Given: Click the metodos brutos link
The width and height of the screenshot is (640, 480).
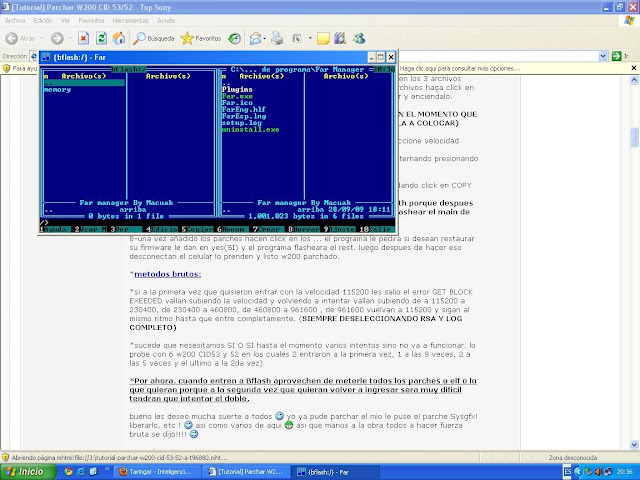Looking at the screenshot, I should [x=166, y=273].
